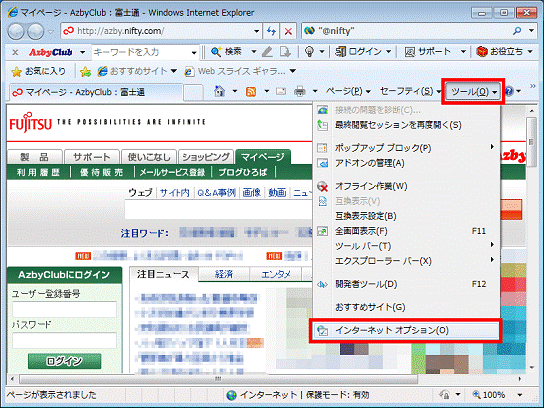Click the ログイン toolbar button

pyautogui.click(x=358, y=52)
